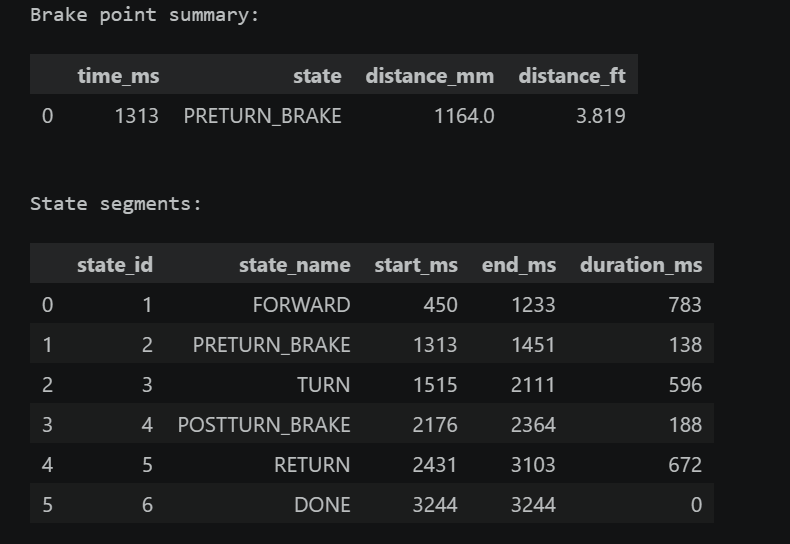Select the RETURN state name cell
The height and width of the screenshot is (544, 790).
(312, 464)
